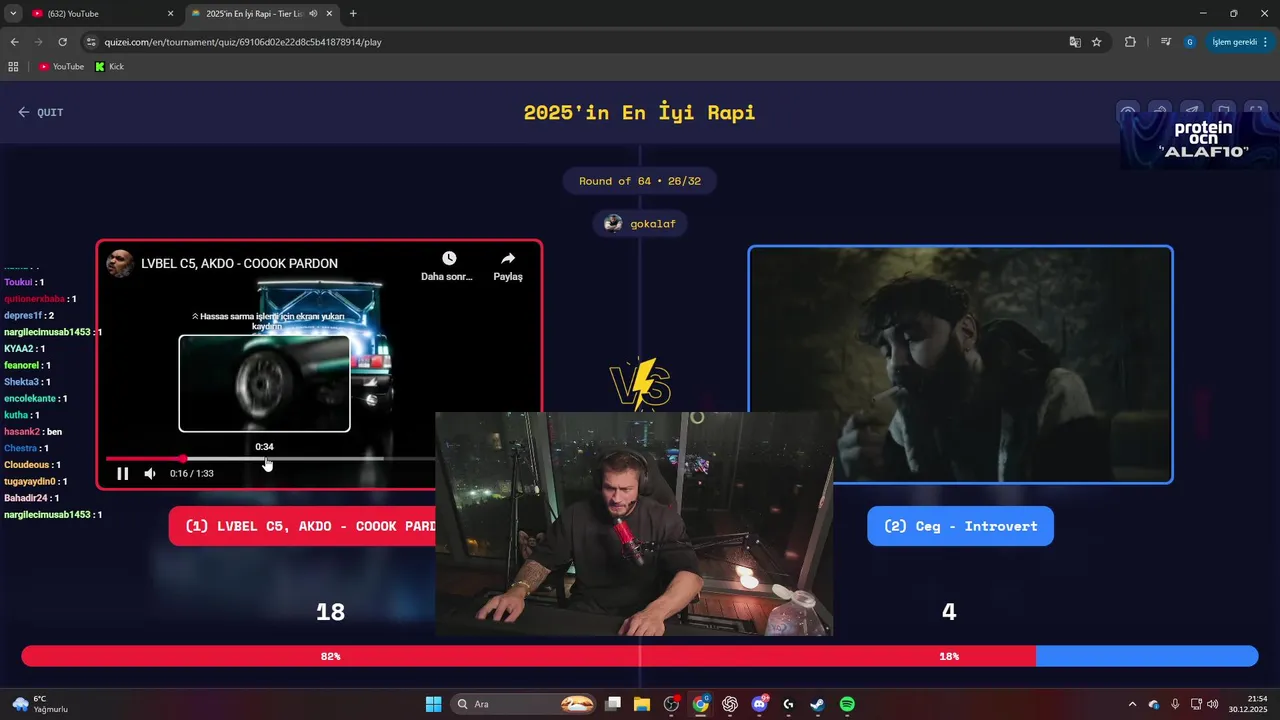
Task: Vote for (2) Ceg - Introvert button
Action: pos(960,526)
